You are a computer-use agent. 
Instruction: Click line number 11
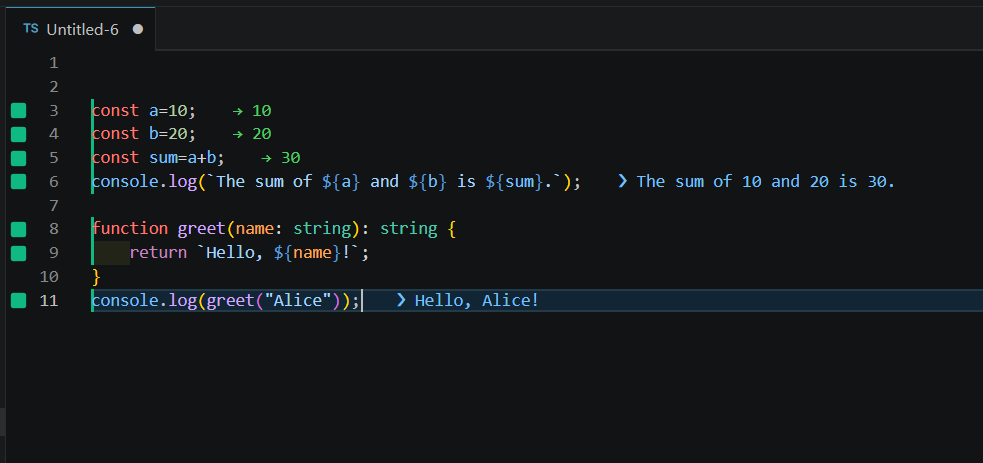point(49,301)
